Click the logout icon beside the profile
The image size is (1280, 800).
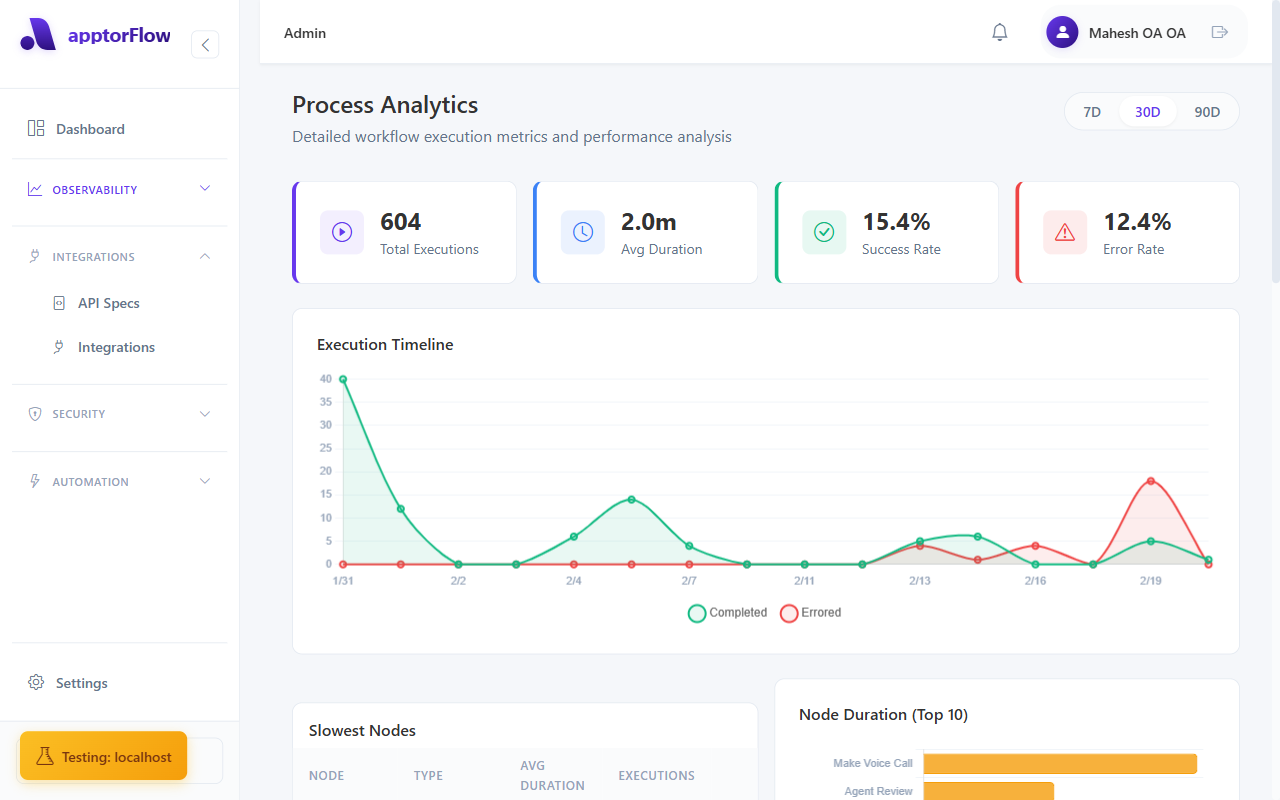point(1219,32)
